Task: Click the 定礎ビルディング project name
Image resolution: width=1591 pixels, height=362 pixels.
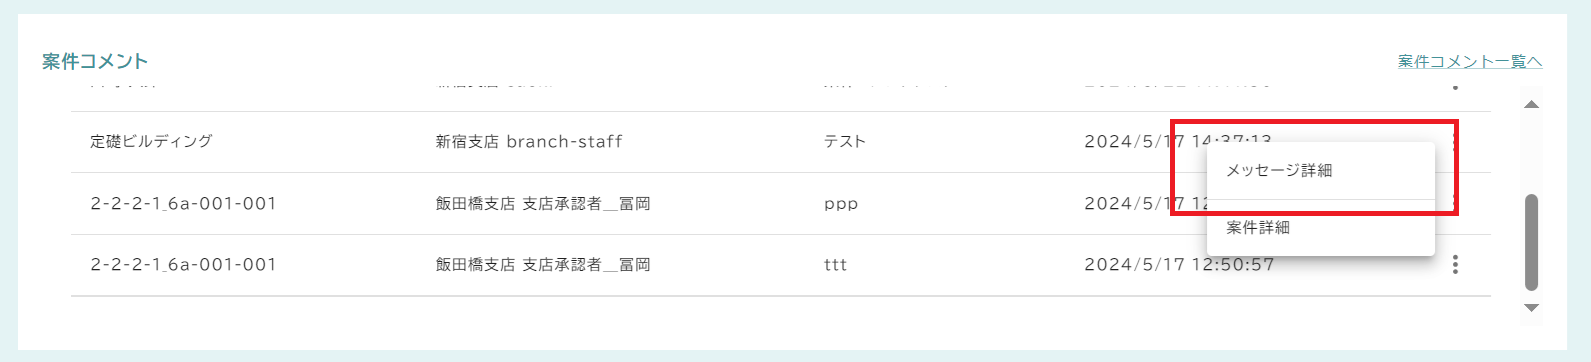Action: tap(151, 142)
